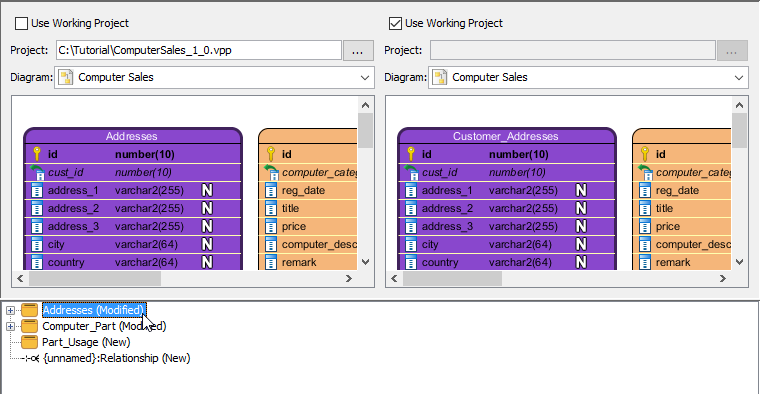Click foreign key icon for cust_id in Customer_Addresses

(x=411, y=172)
